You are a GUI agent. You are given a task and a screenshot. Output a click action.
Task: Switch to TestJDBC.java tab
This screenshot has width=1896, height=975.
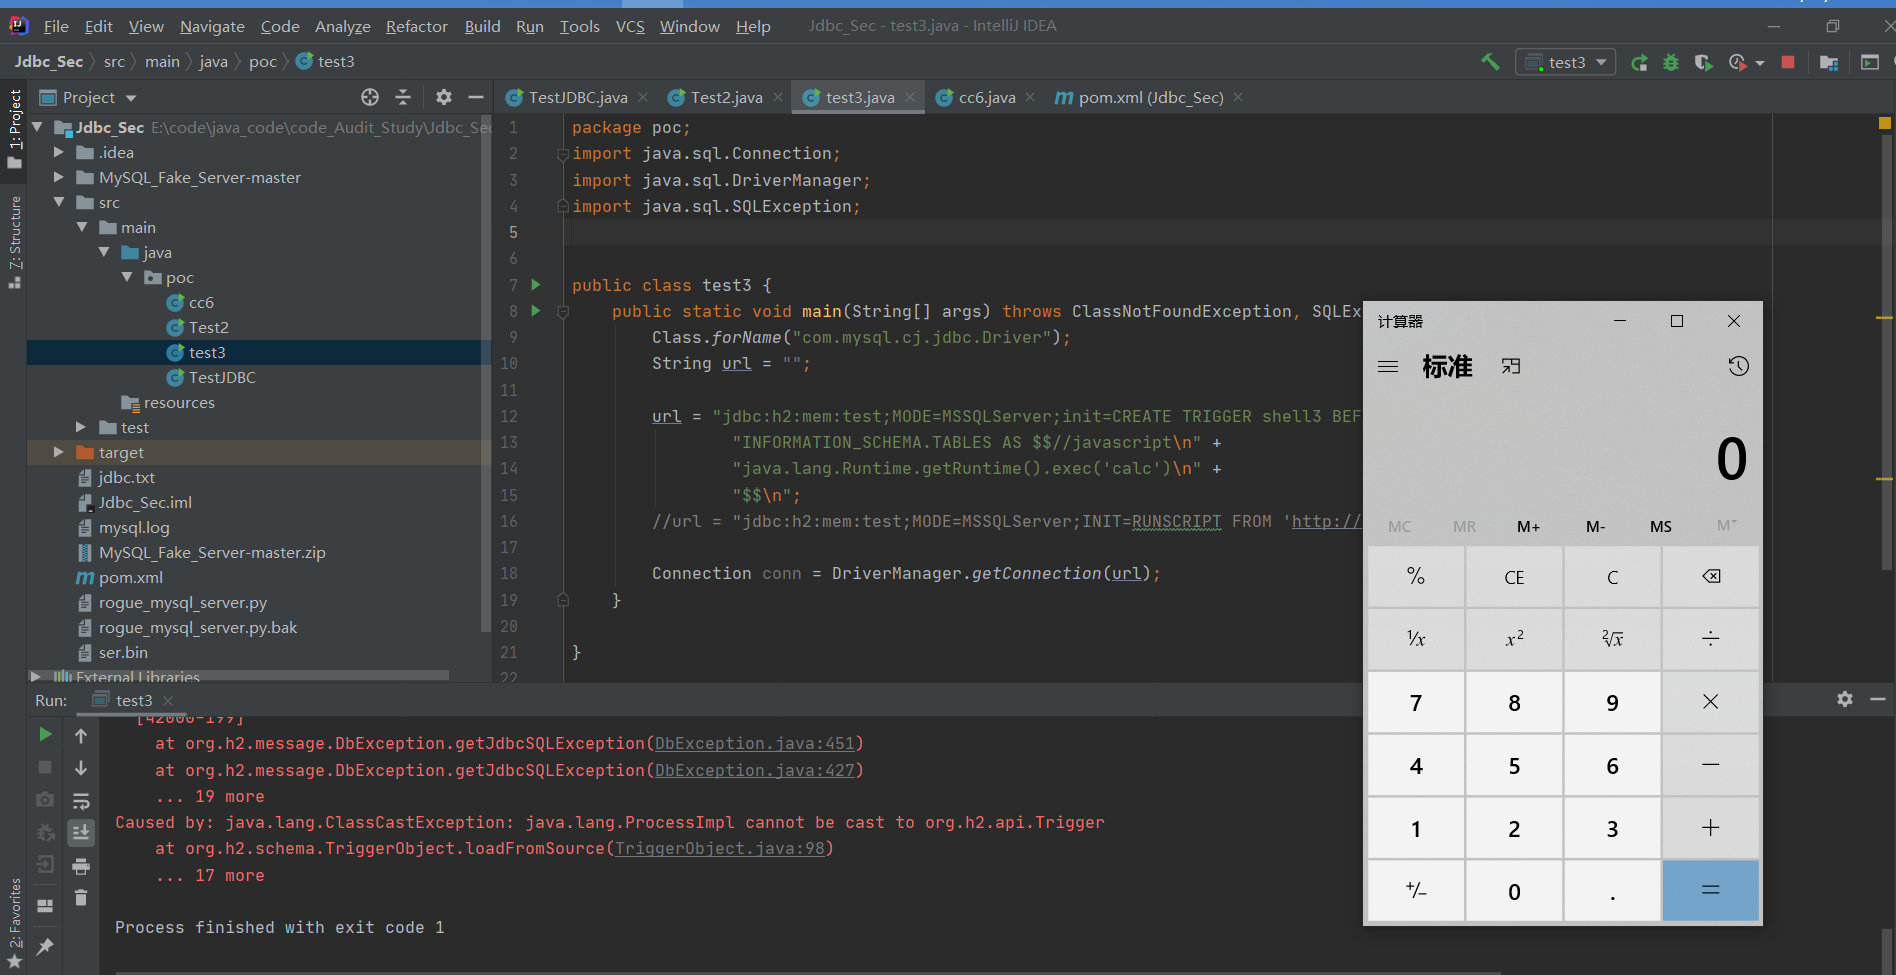click(577, 97)
